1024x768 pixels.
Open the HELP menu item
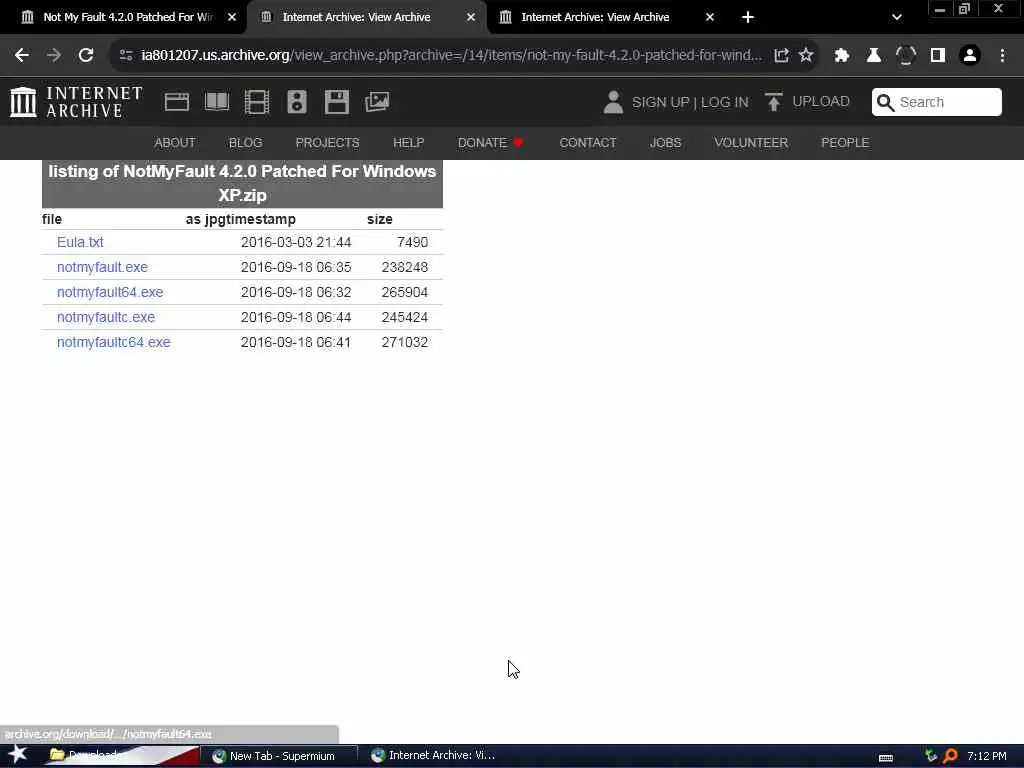pos(408,142)
